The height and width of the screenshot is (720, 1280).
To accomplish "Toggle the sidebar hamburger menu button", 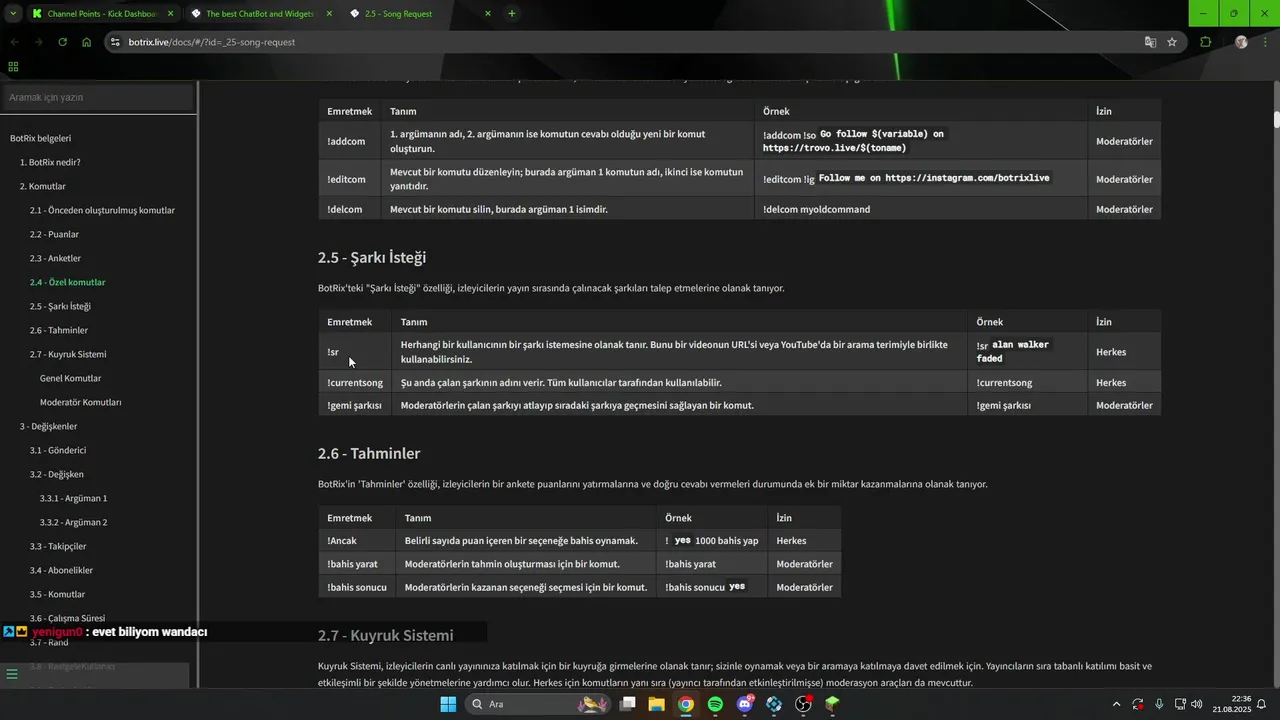I will tap(12, 674).
